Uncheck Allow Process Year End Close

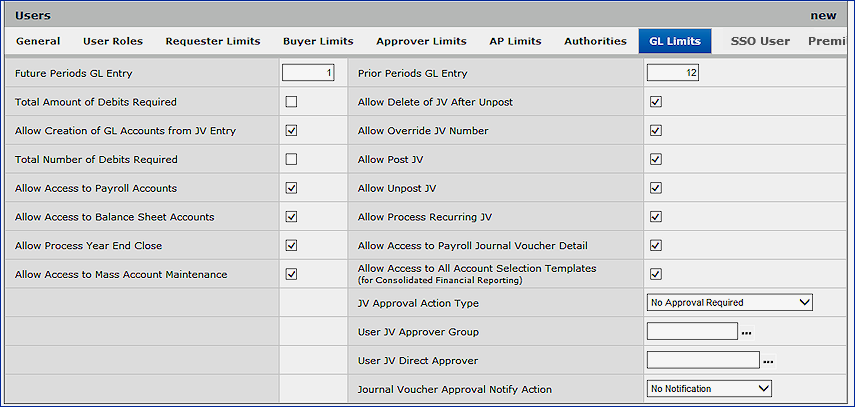pyautogui.click(x=291, y=245)
